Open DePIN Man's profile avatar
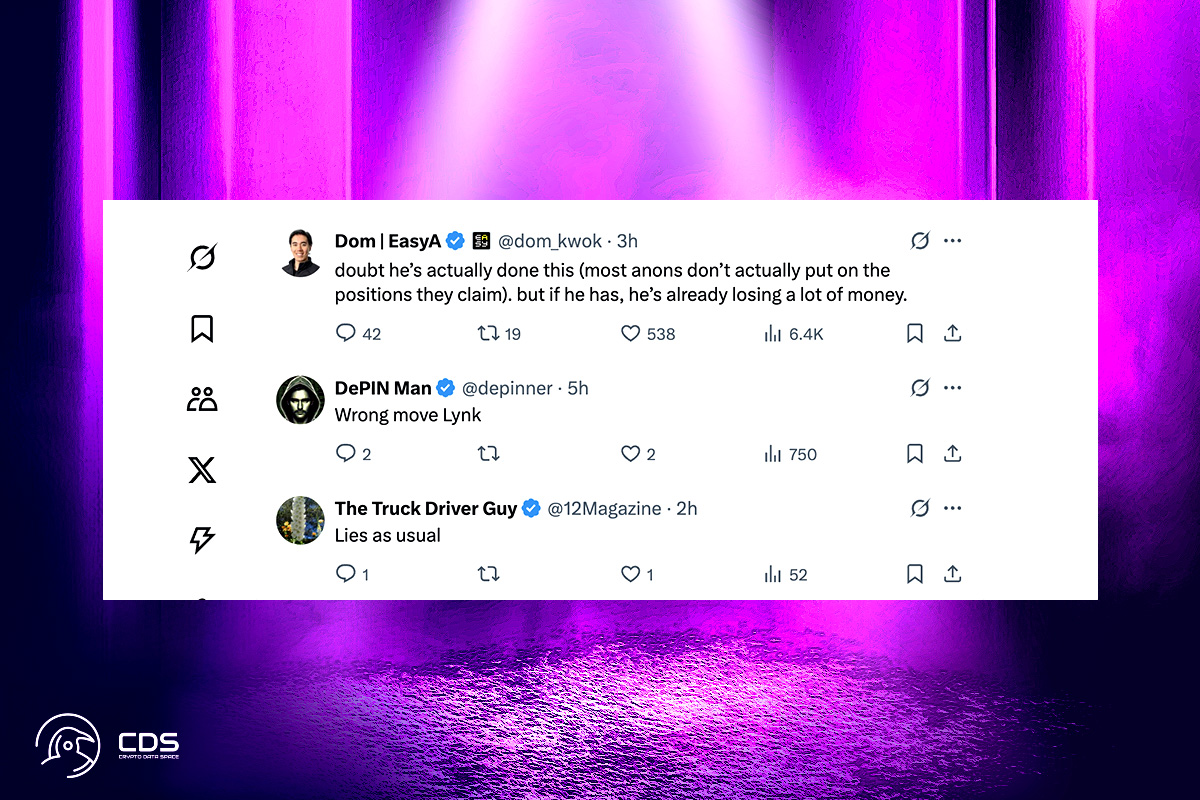The image size is (1200, 800). (300, 400)
